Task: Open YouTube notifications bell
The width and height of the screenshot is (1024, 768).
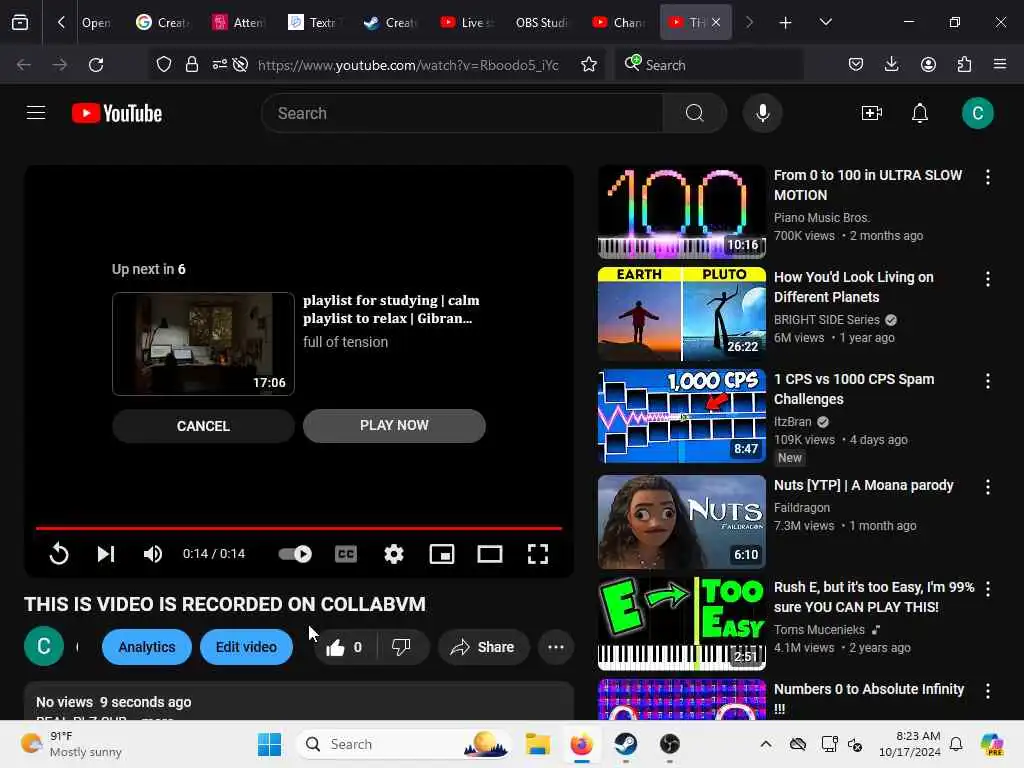Action: [920, 113]
